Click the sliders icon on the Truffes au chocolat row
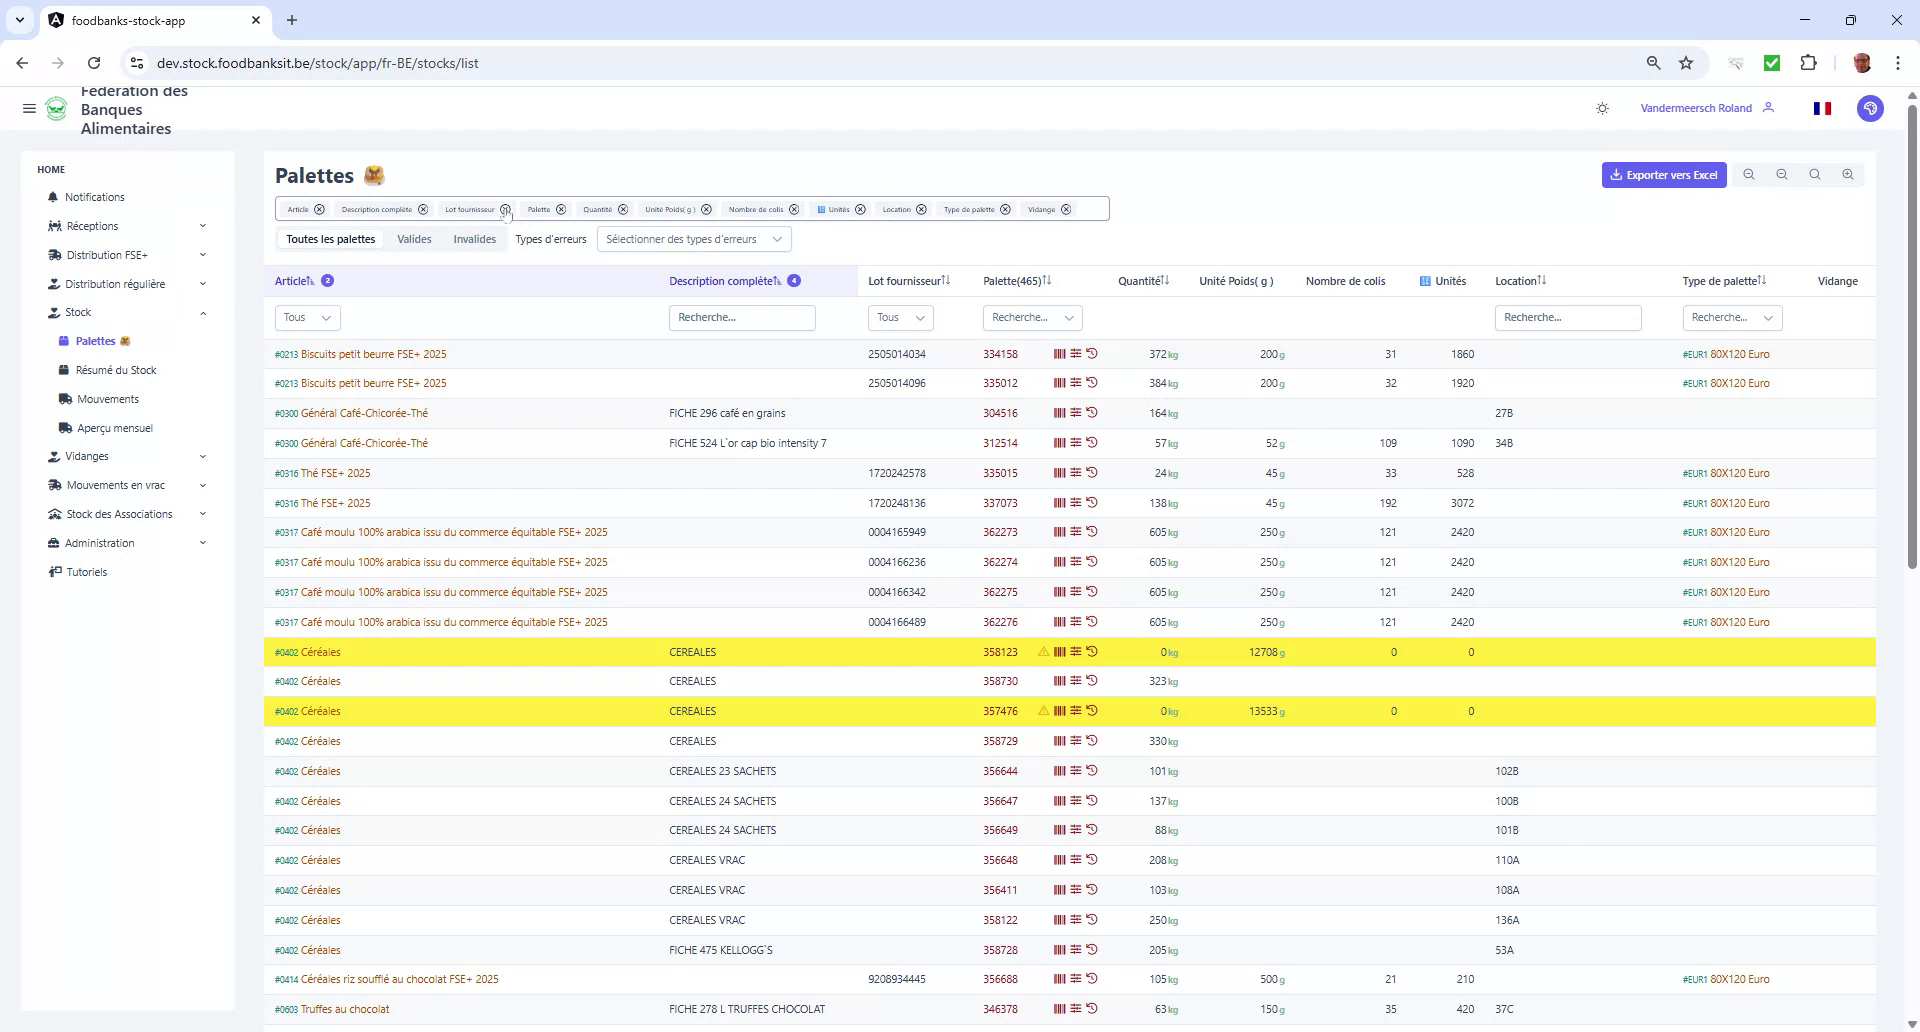1920x1032 pixels. click(x=1076, y=1009)
